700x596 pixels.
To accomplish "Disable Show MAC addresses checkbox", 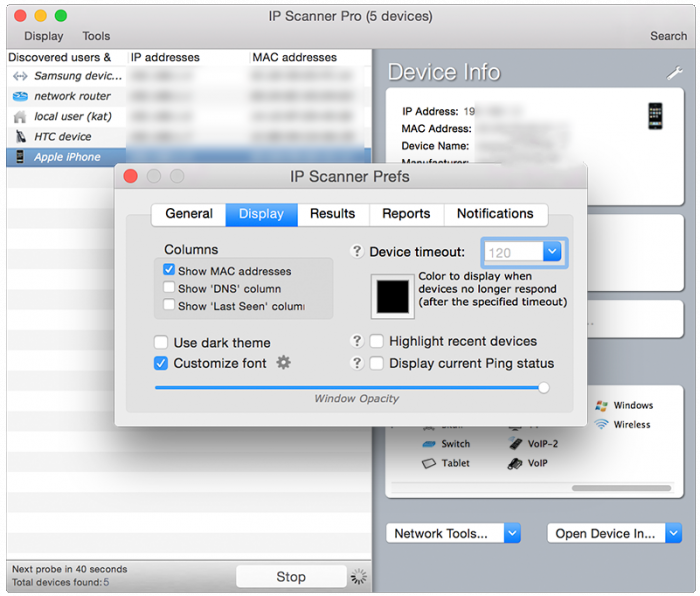I will 169,271.
